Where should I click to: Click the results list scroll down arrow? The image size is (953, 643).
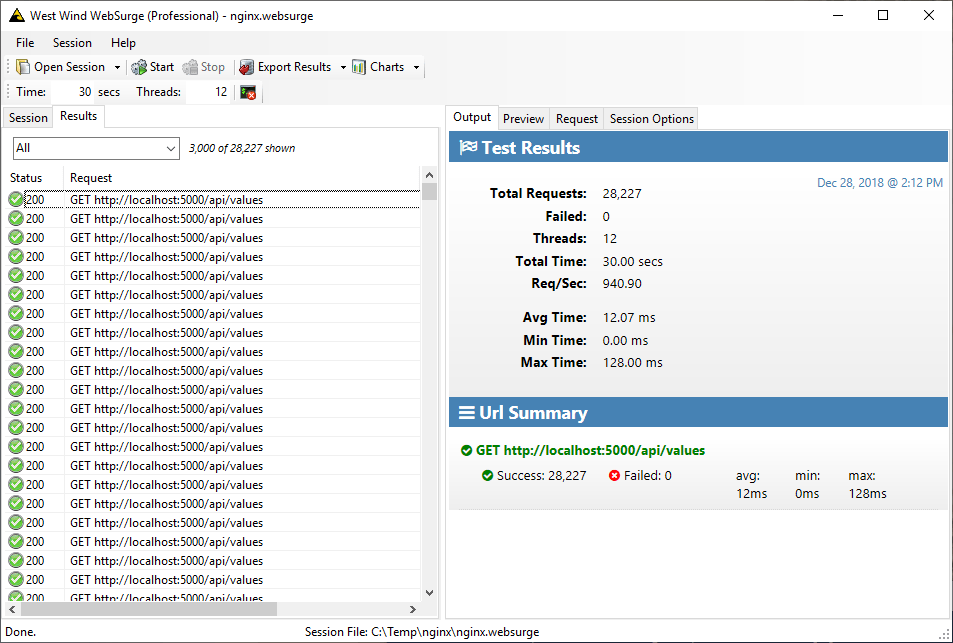click(430, 593)
